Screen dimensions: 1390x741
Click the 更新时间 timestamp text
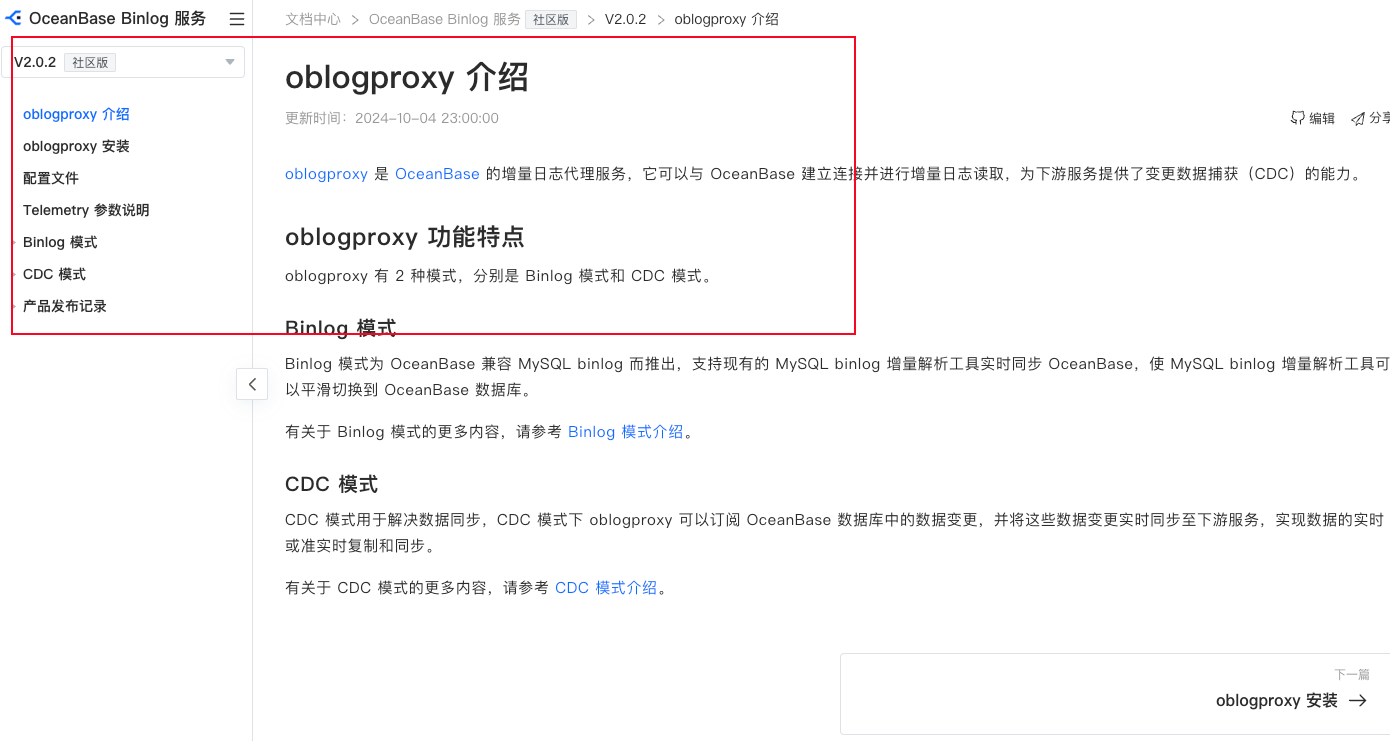coord(392,118)
